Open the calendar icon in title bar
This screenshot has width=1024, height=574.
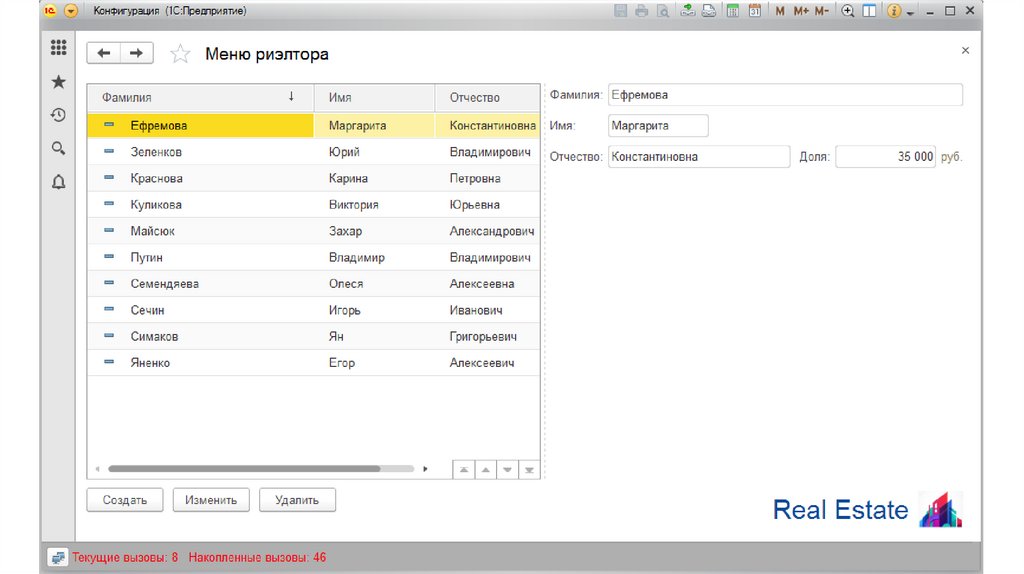pyautogui.click(x=755, y=11)
